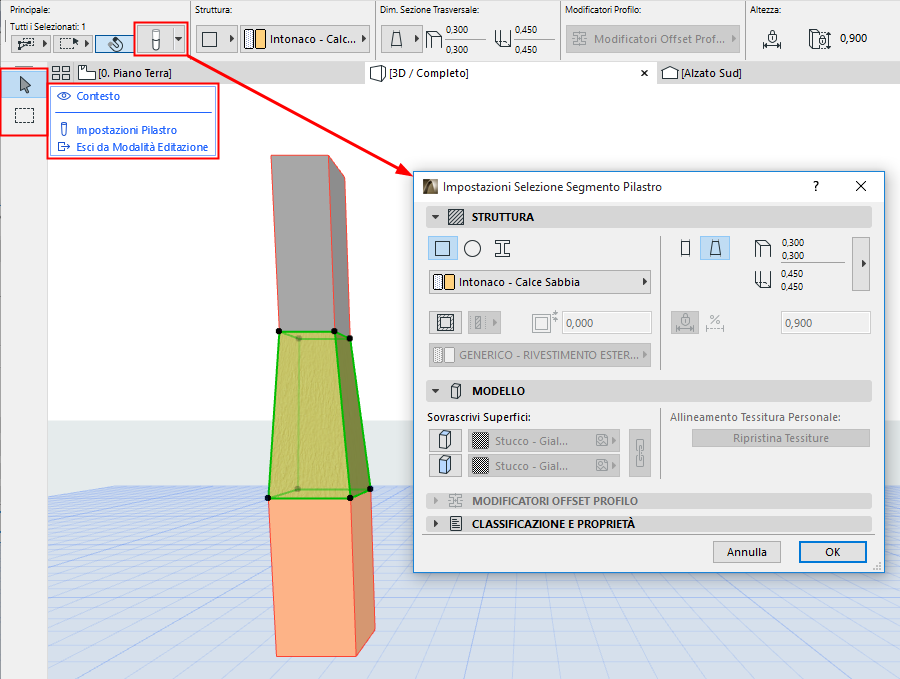Click the top dimension icon in the dialog
The width and height of the screenshot is (900, 679).
(x=762, y=249)
